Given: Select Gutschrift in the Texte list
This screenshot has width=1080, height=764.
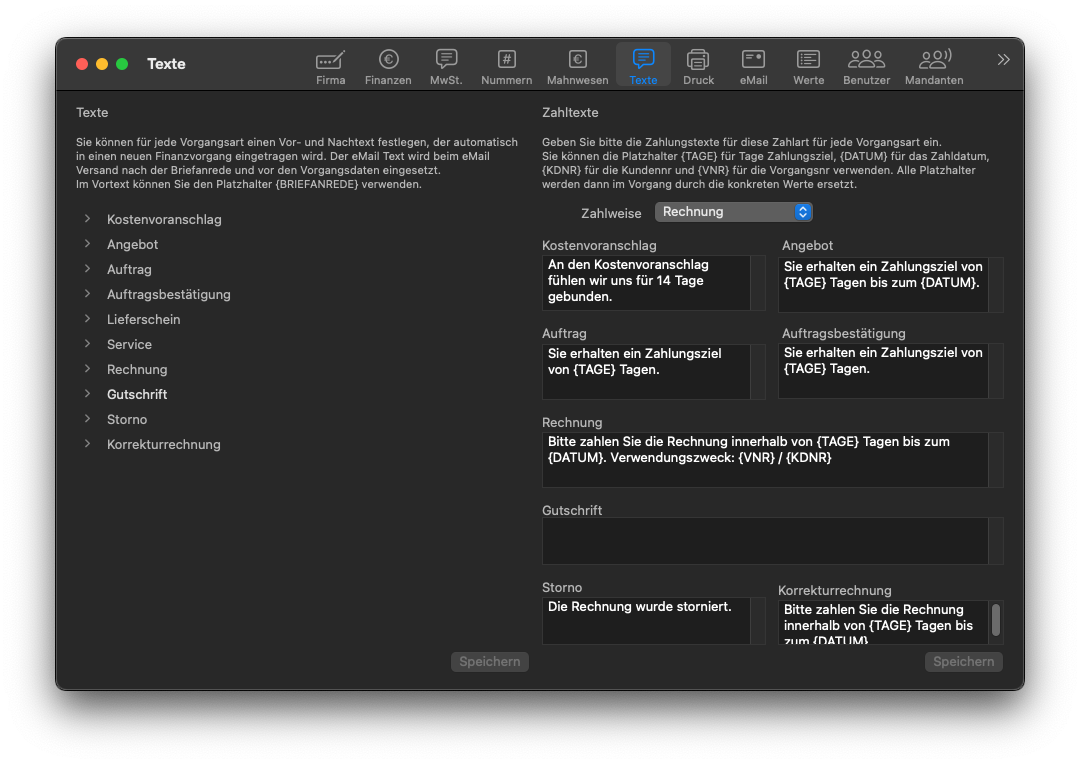Looking at the screenshot, I should coord(137,394).
